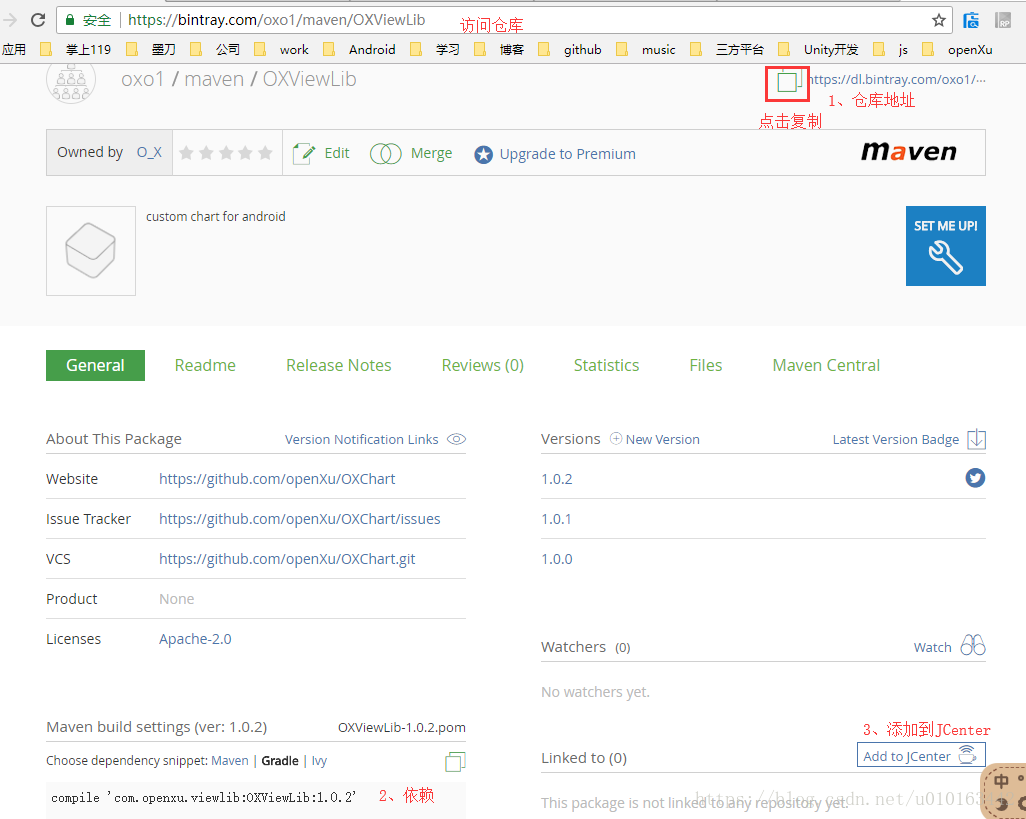Click the Version Notification Links eye icon
The height and width of the screenshot is (819, 1026).
point(456,439)
